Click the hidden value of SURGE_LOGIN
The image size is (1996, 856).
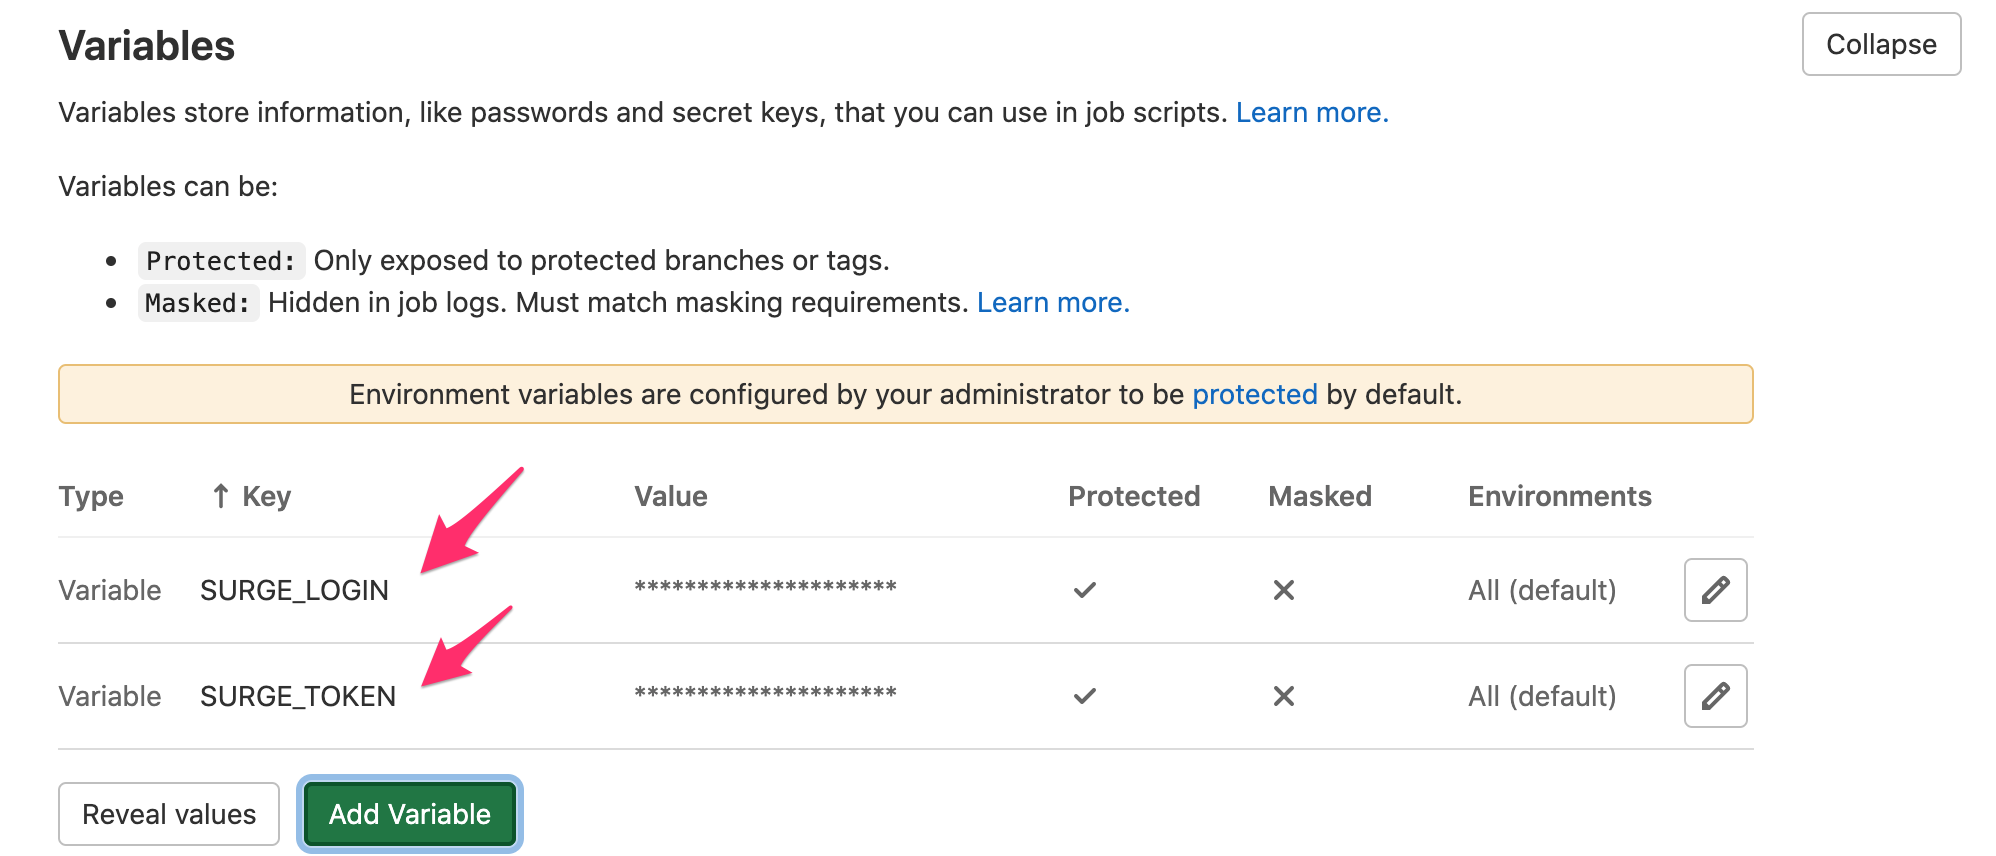pyautogui.click(x=765, y=588)
